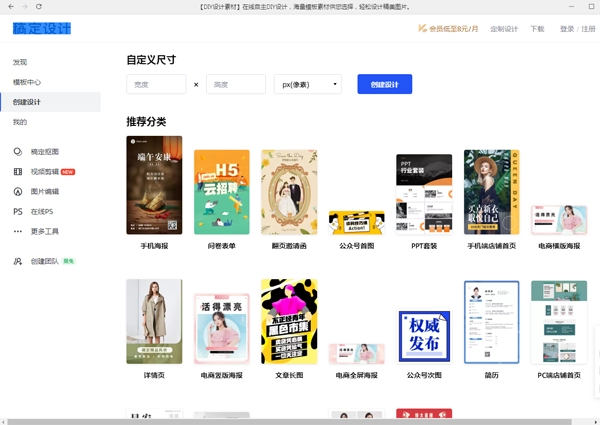Image resolution: width=600 pixels, height=425 pixels.
Task: Go back using the back arrow
Action: pyautogui.click(x=11, y=7)
